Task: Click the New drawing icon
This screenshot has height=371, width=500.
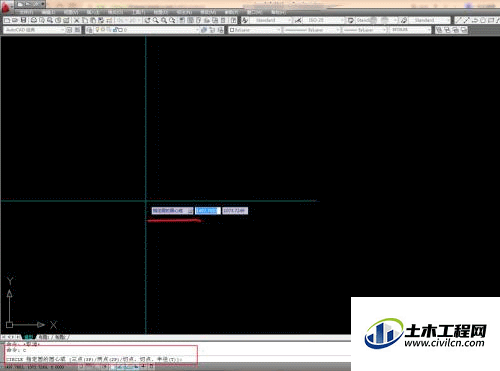Action: pos(7,20)
